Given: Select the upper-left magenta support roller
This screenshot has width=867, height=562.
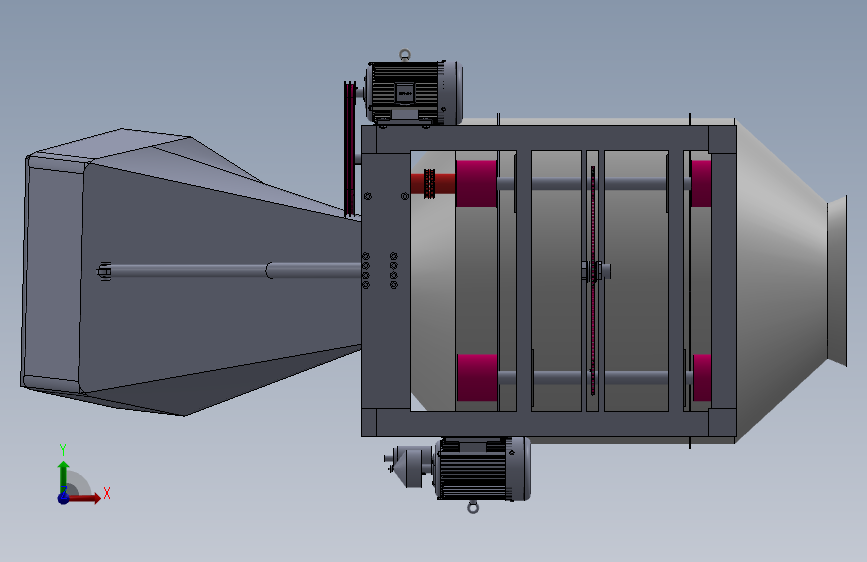Looking at the screenshot, I should pyautogui.click(x=477, y=184).
